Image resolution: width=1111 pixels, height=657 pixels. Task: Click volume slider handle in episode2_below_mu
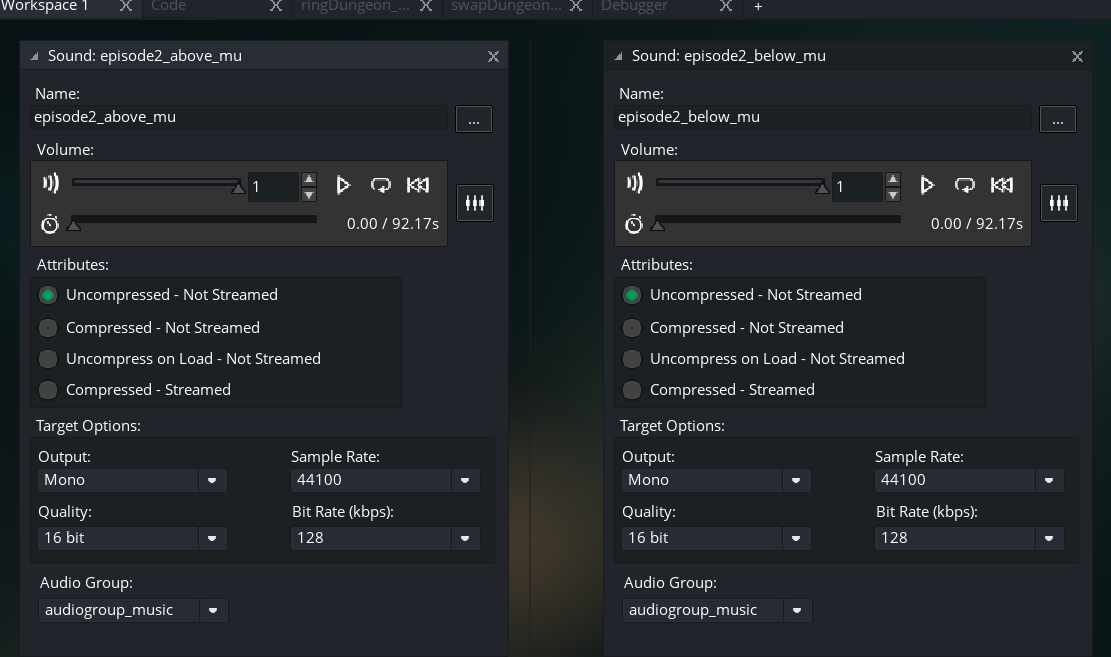822,188
